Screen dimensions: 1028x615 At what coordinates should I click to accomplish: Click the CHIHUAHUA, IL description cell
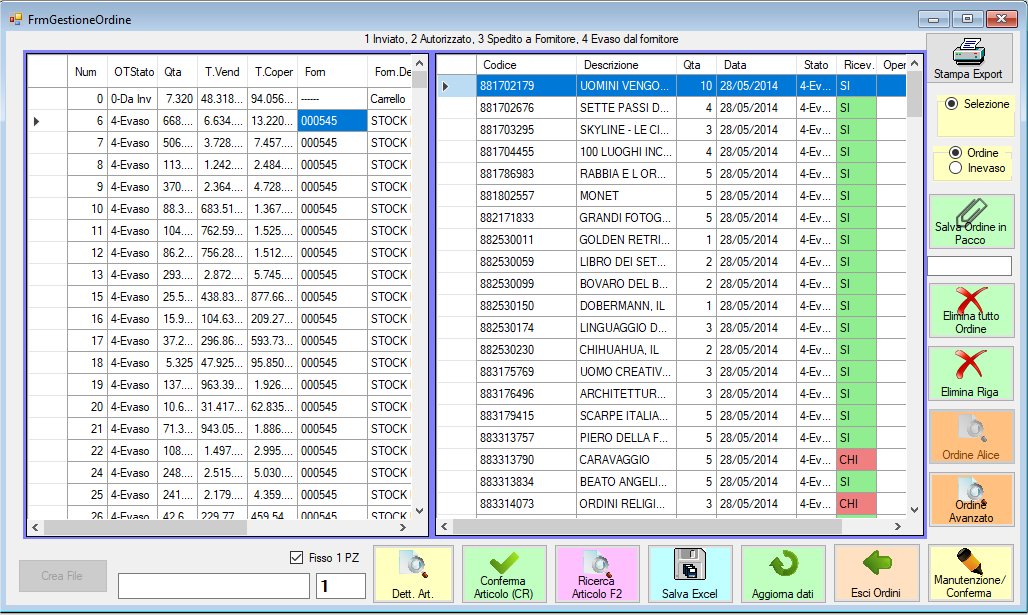pyautogui.click(x=626, y=349)
